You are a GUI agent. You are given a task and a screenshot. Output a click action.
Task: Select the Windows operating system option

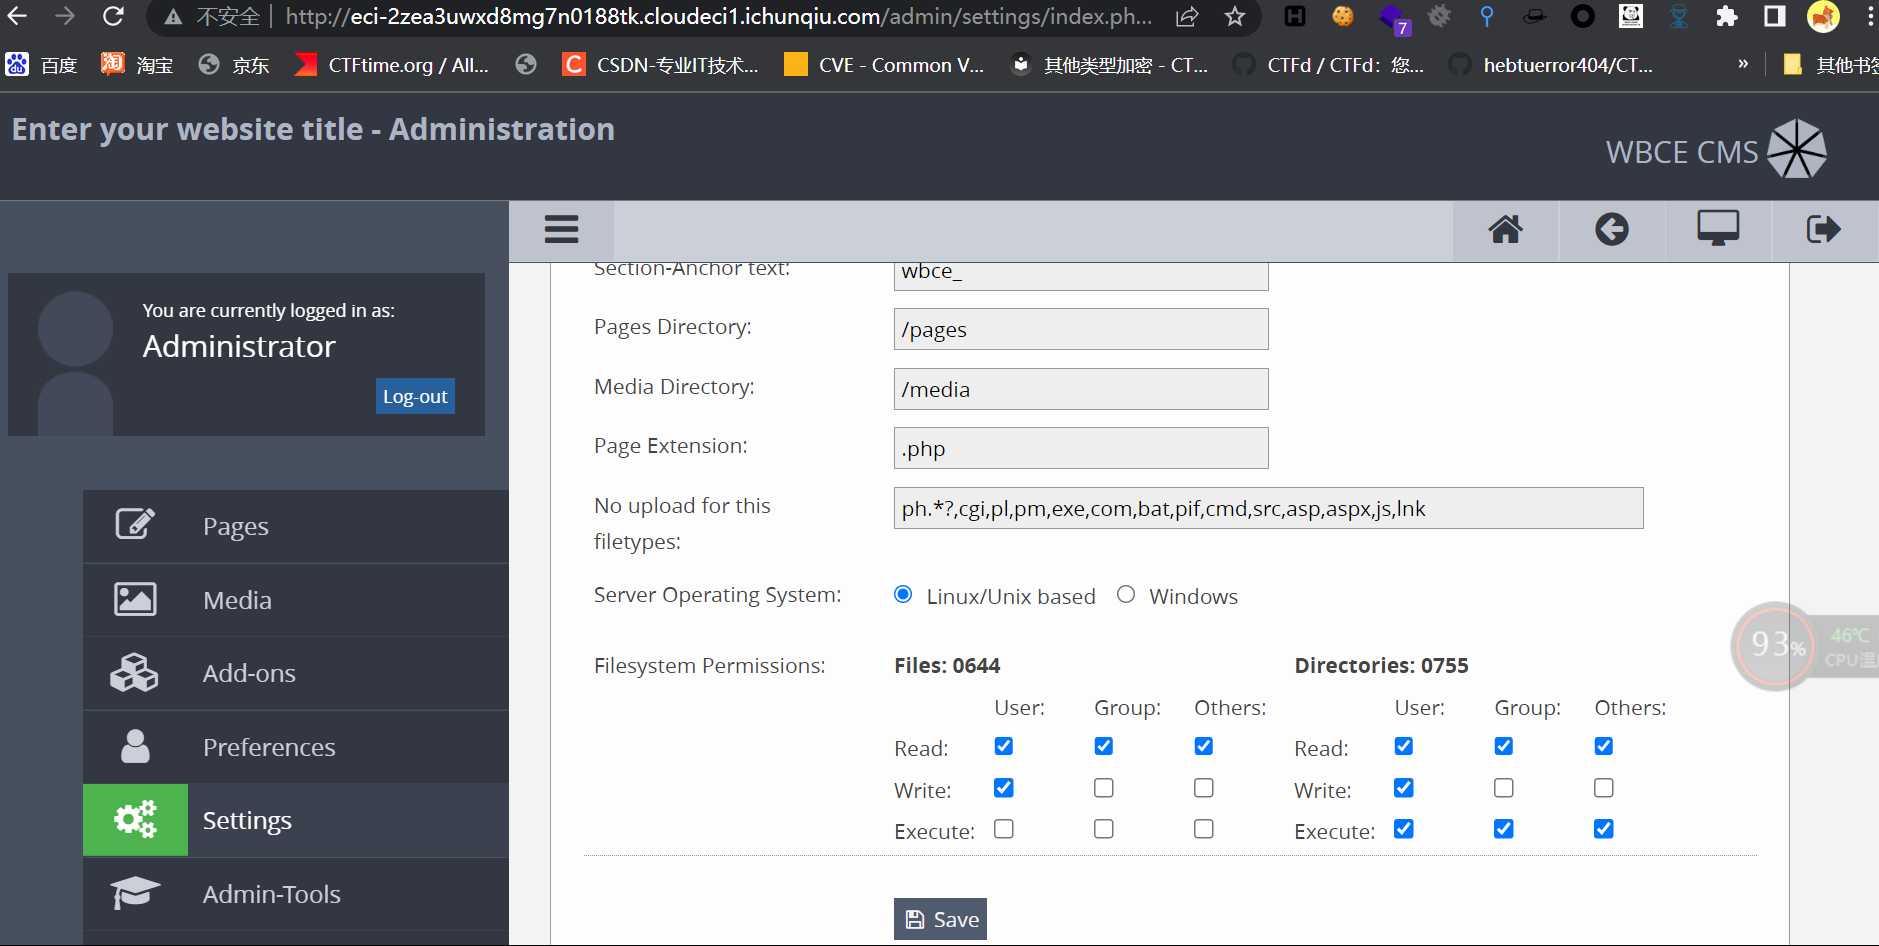pyautogui.click(x=1126, y=595)
